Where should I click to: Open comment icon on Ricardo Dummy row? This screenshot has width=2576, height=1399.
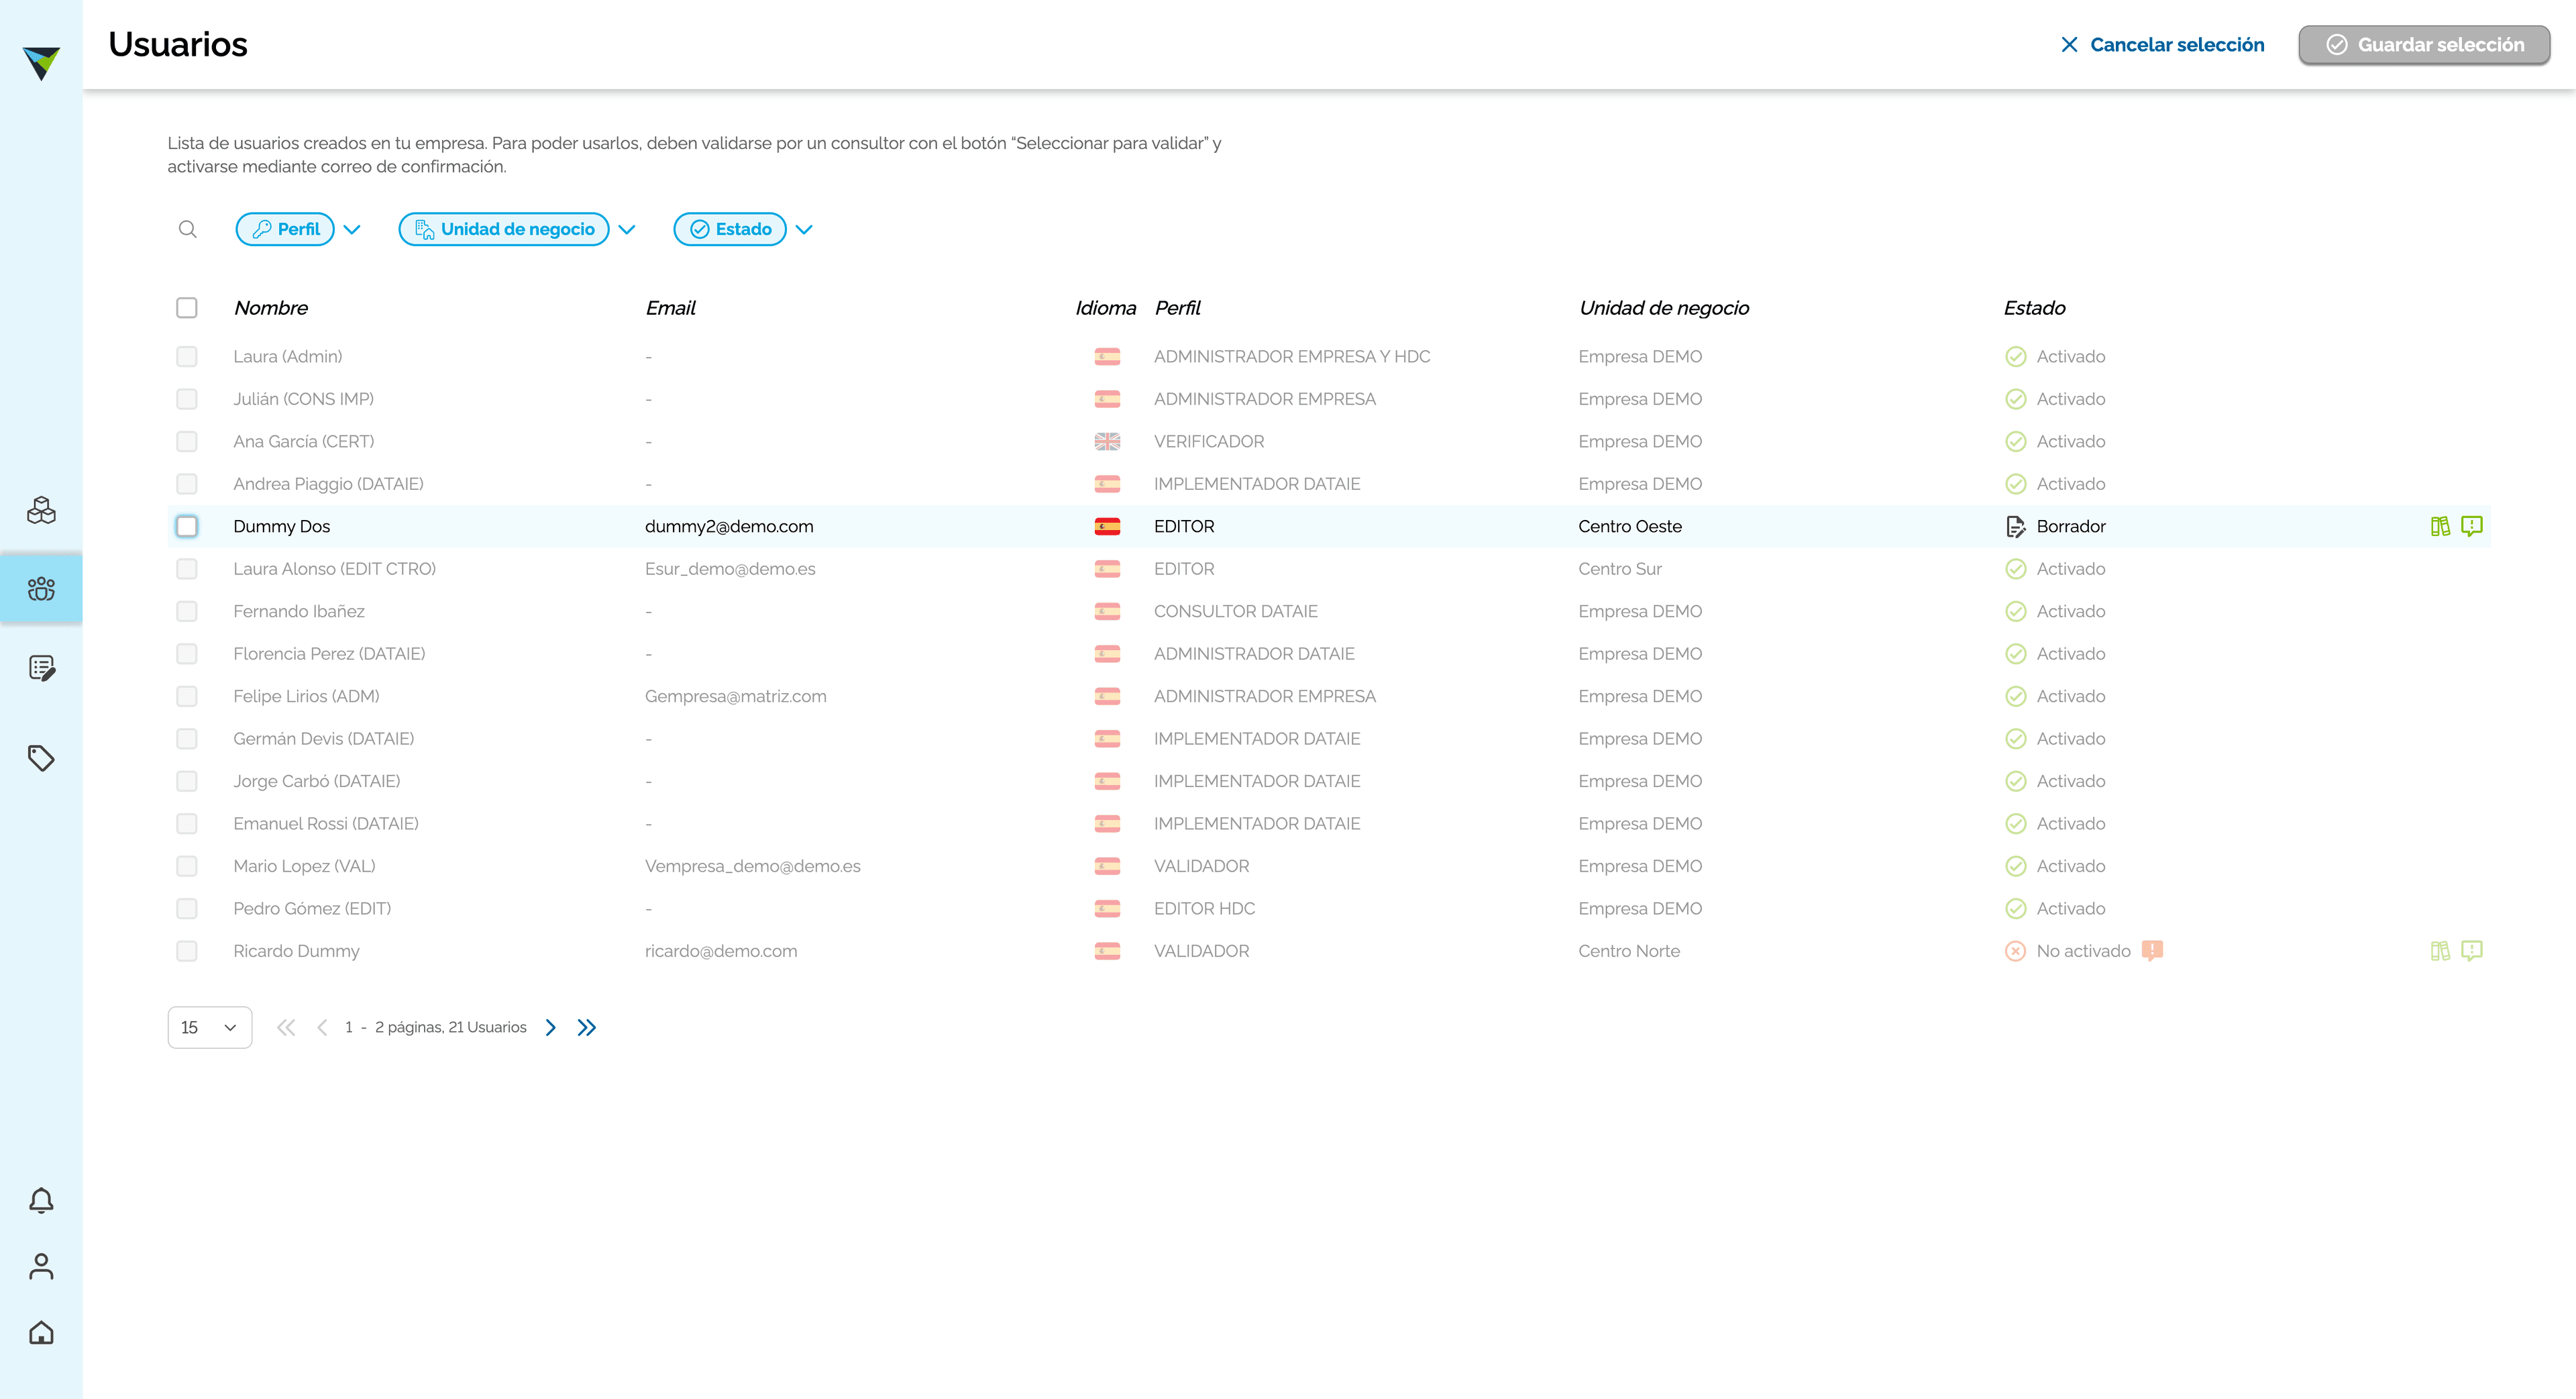(x=2472, y=951)
